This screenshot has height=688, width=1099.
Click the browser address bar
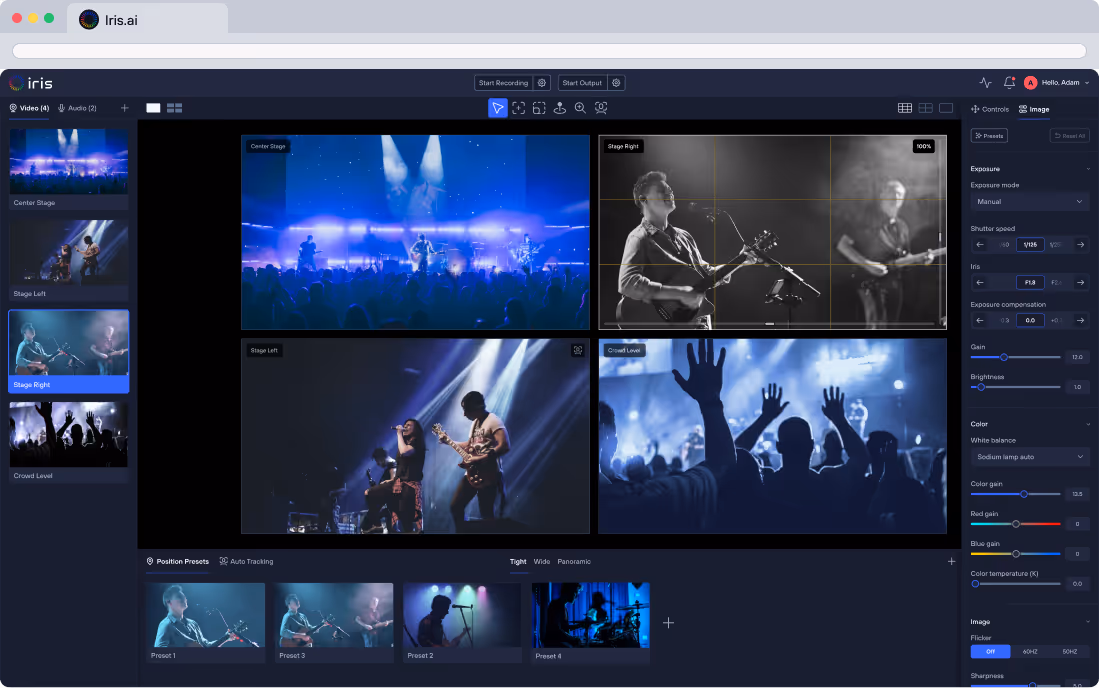click(x=550, y=50)
